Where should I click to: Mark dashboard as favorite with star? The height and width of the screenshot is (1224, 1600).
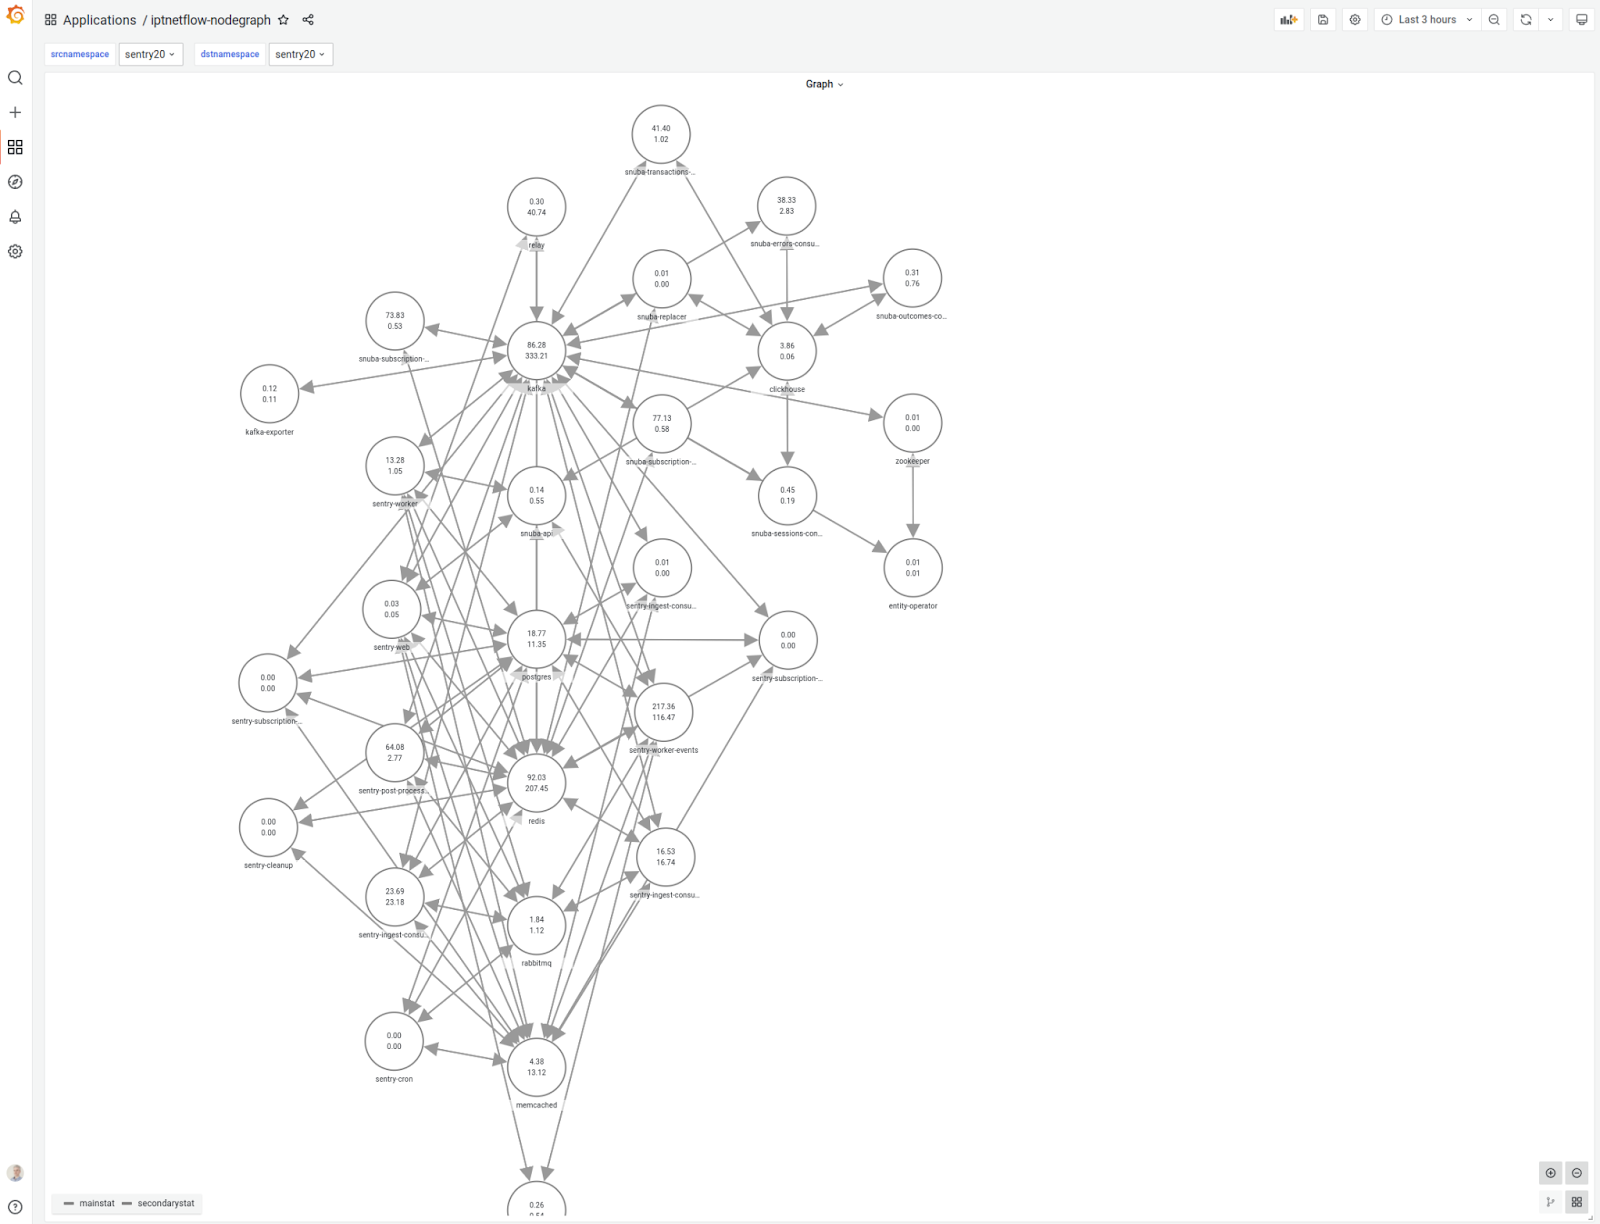(284, 20)
